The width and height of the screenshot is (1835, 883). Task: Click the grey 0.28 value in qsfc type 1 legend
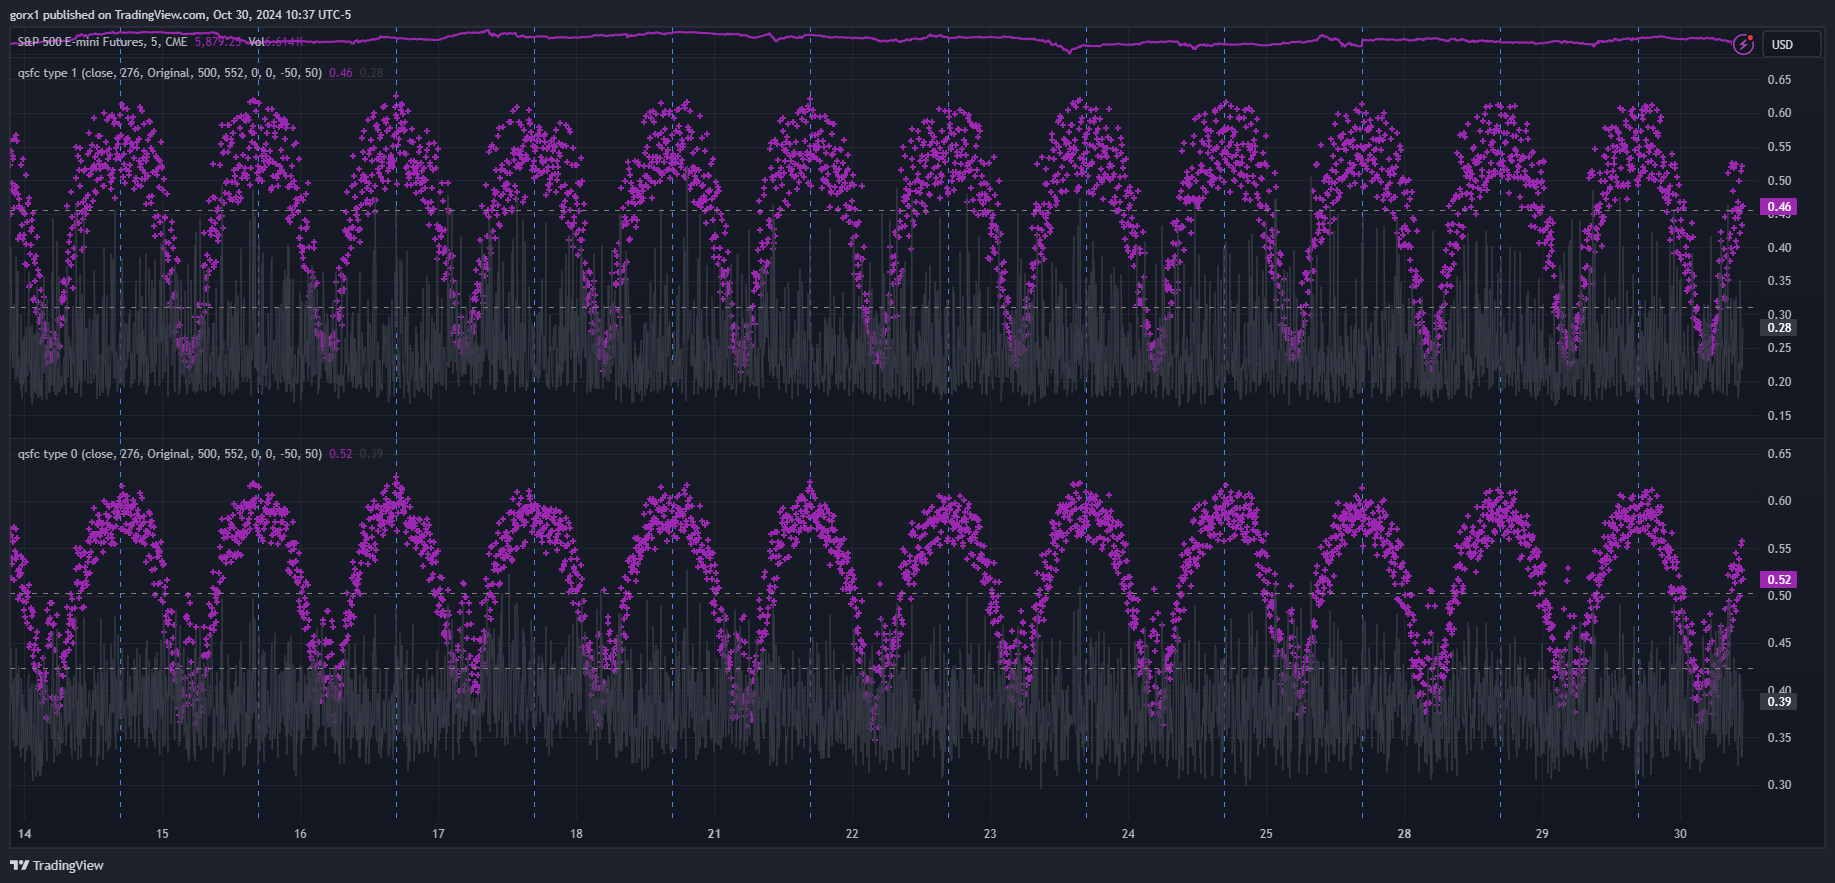pyautogui.click(x=371, y=73)
